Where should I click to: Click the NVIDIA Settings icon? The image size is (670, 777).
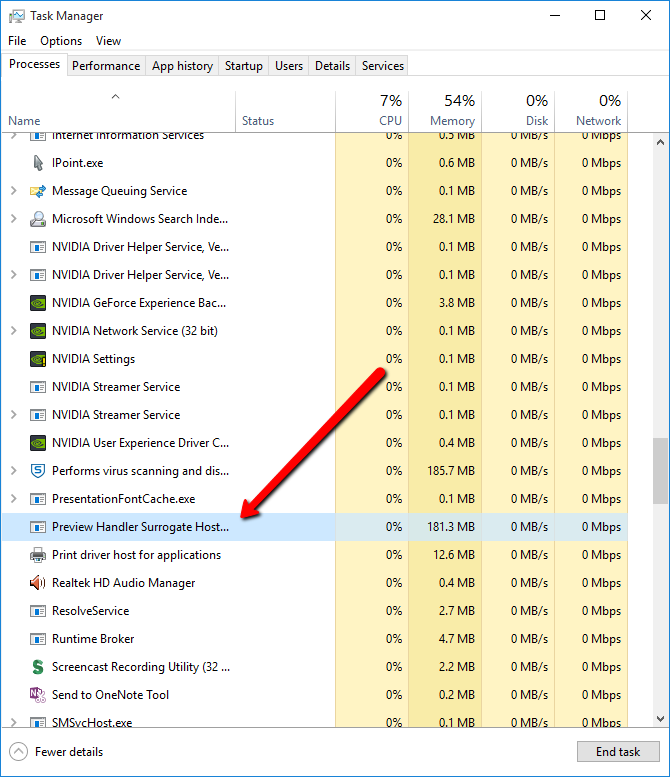[x=38, y=359]
